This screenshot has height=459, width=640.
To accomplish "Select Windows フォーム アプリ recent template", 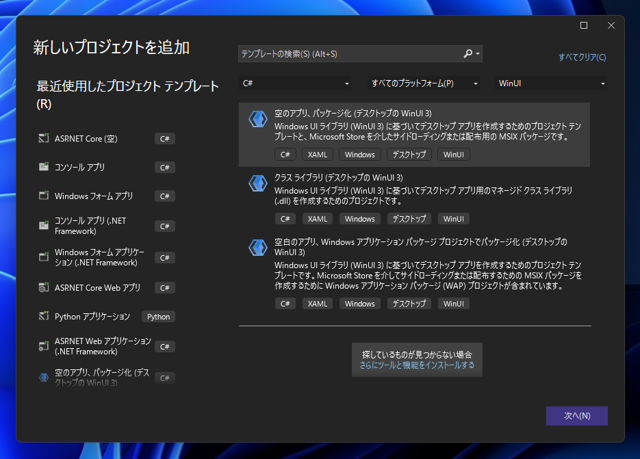I will [x=107, y=196].
